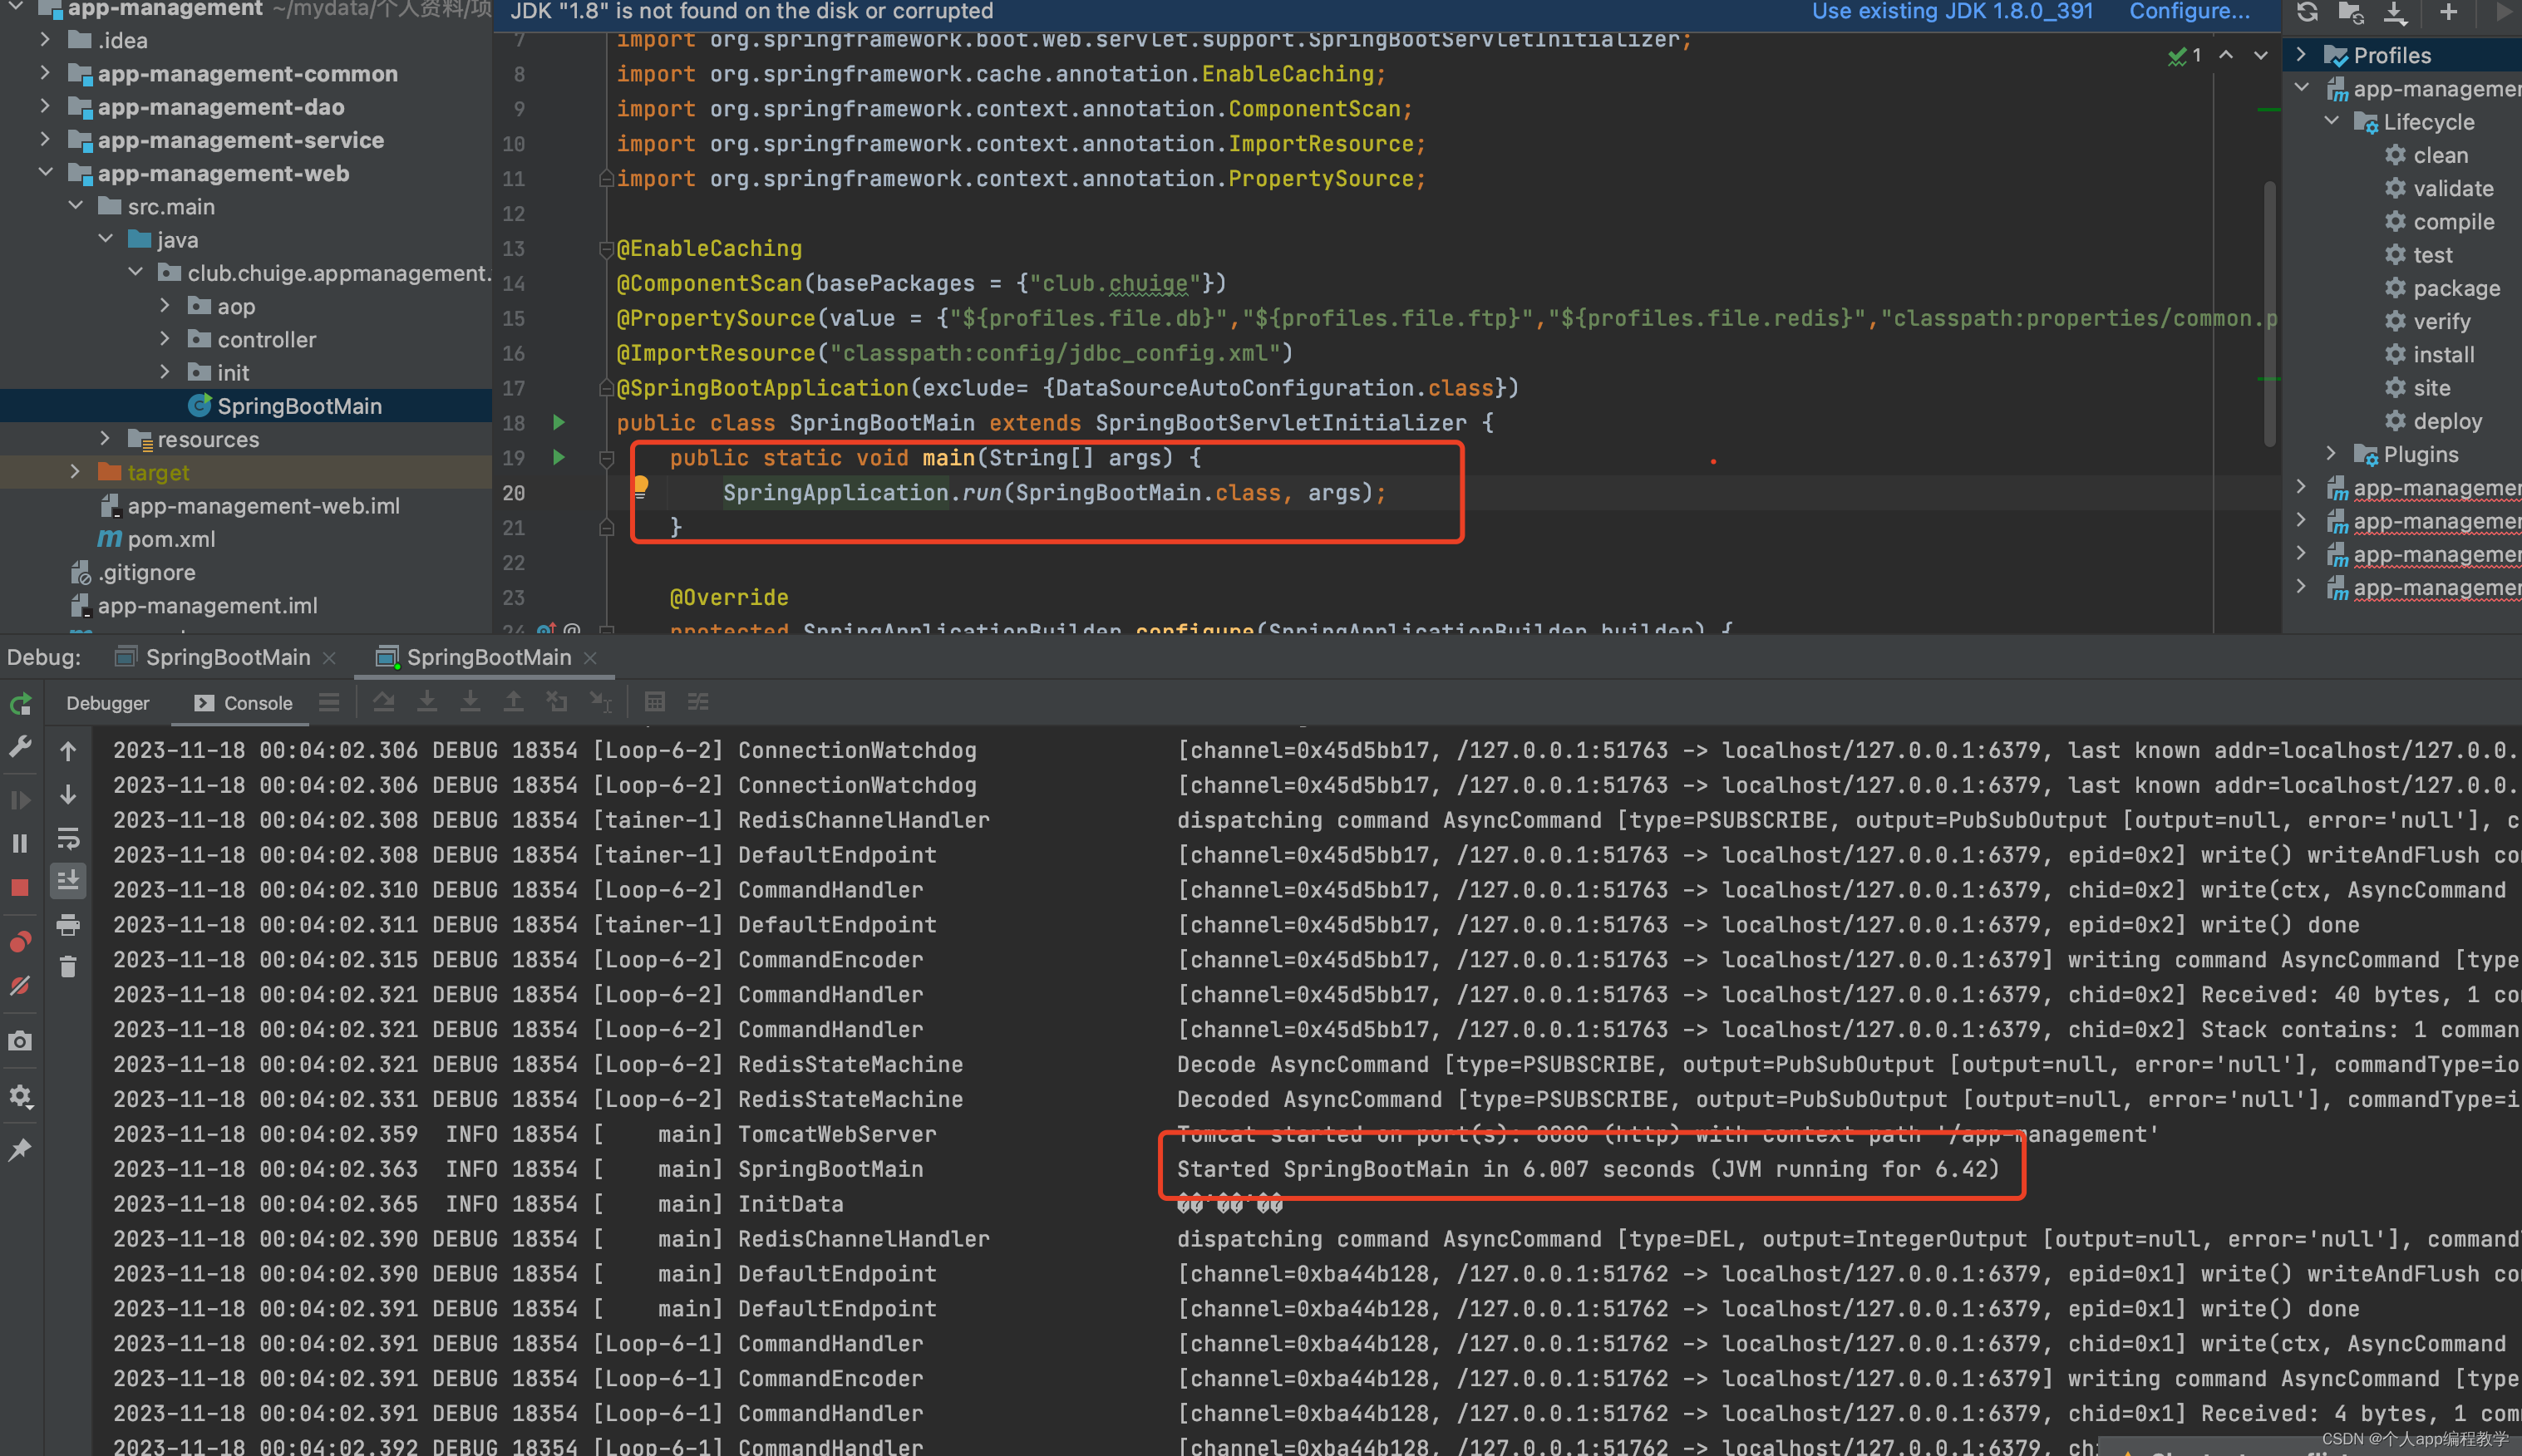Screen dimensions: 2522x1456
Task: Switch to the Debugger tab in debug panel
Action: (x=107, y=702)
